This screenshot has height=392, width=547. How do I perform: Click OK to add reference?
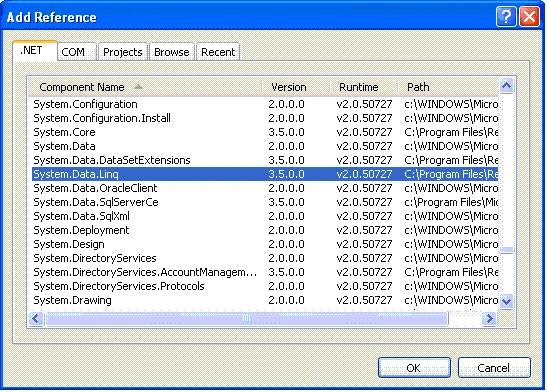point(414,368)
